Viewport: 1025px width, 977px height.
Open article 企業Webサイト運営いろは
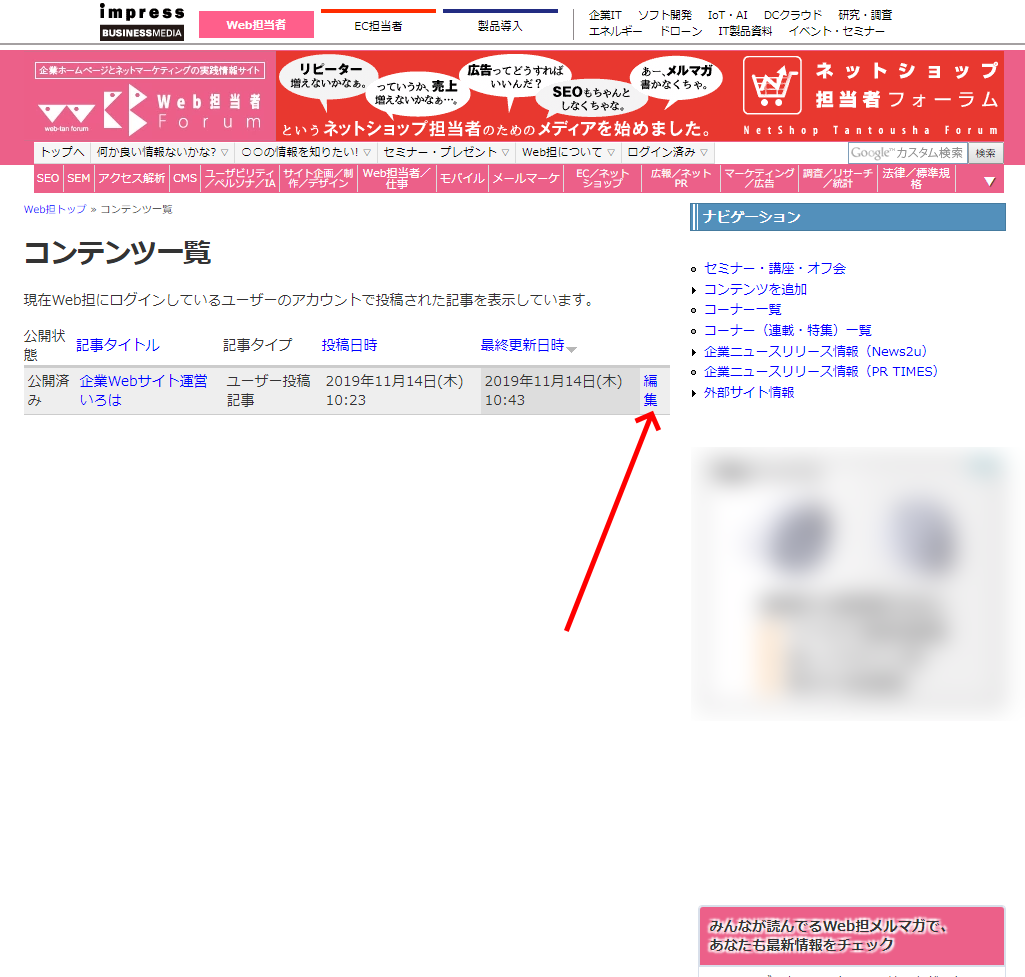(143, 390)
